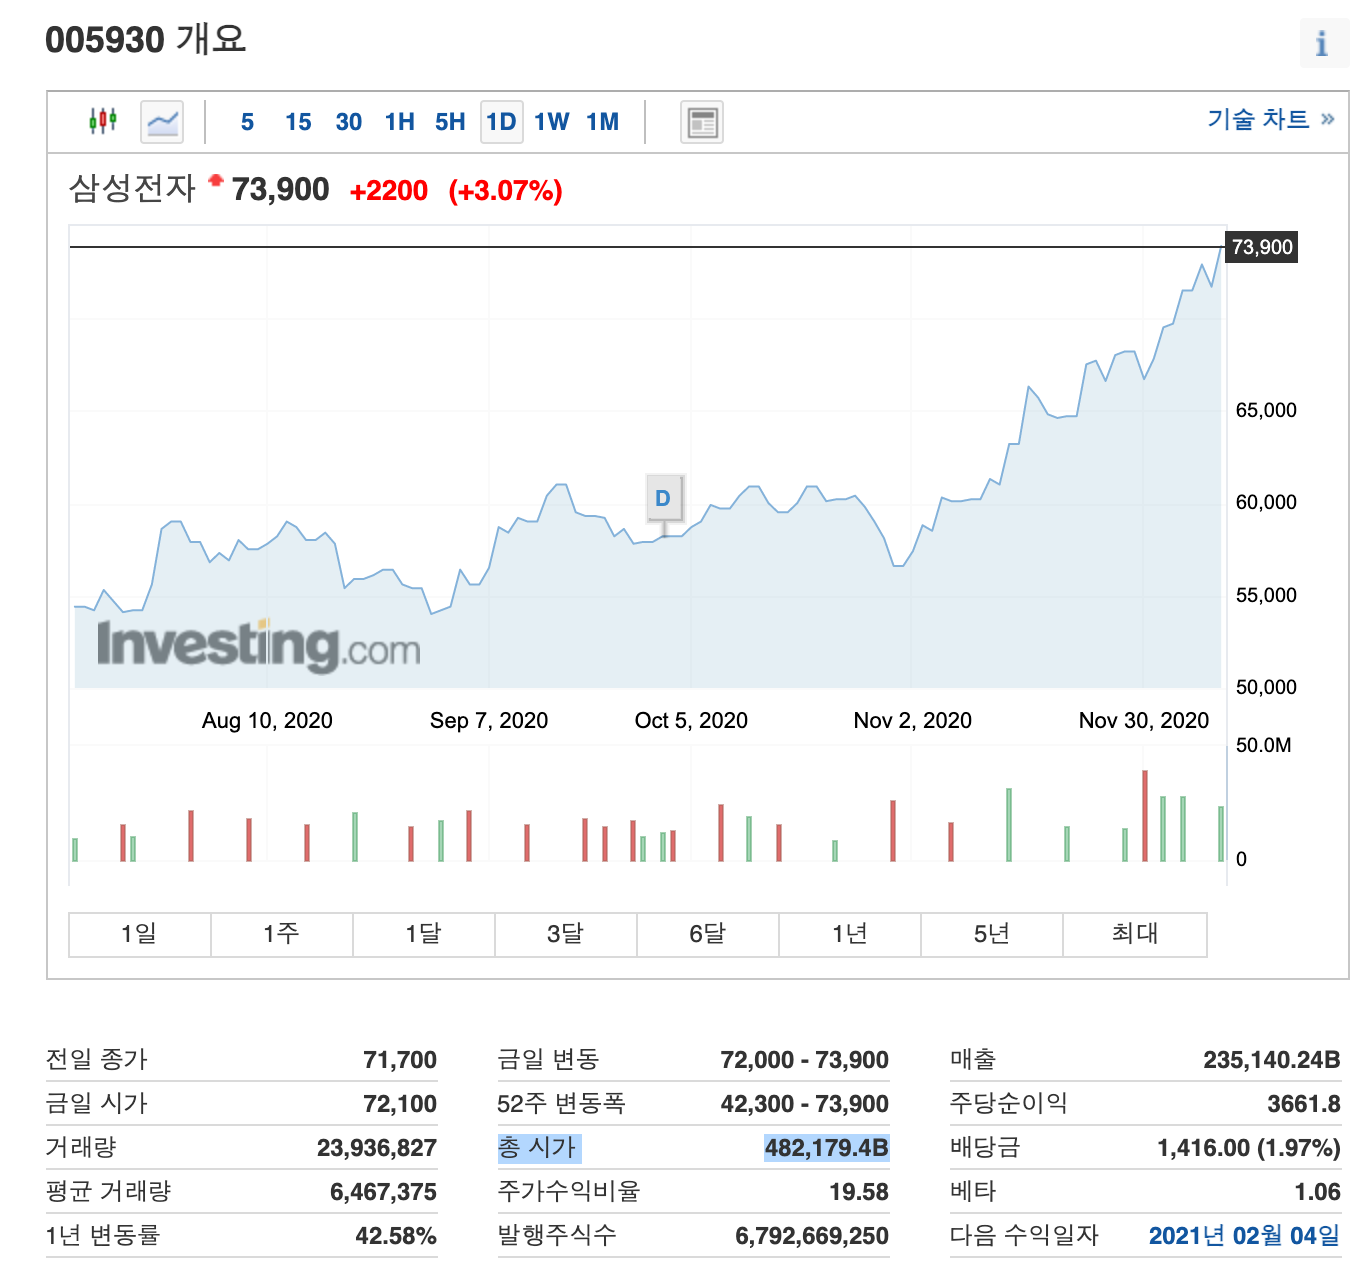Click the 삼성전자 stock name on chart
1364x1272 pixels.
[132, 189]
